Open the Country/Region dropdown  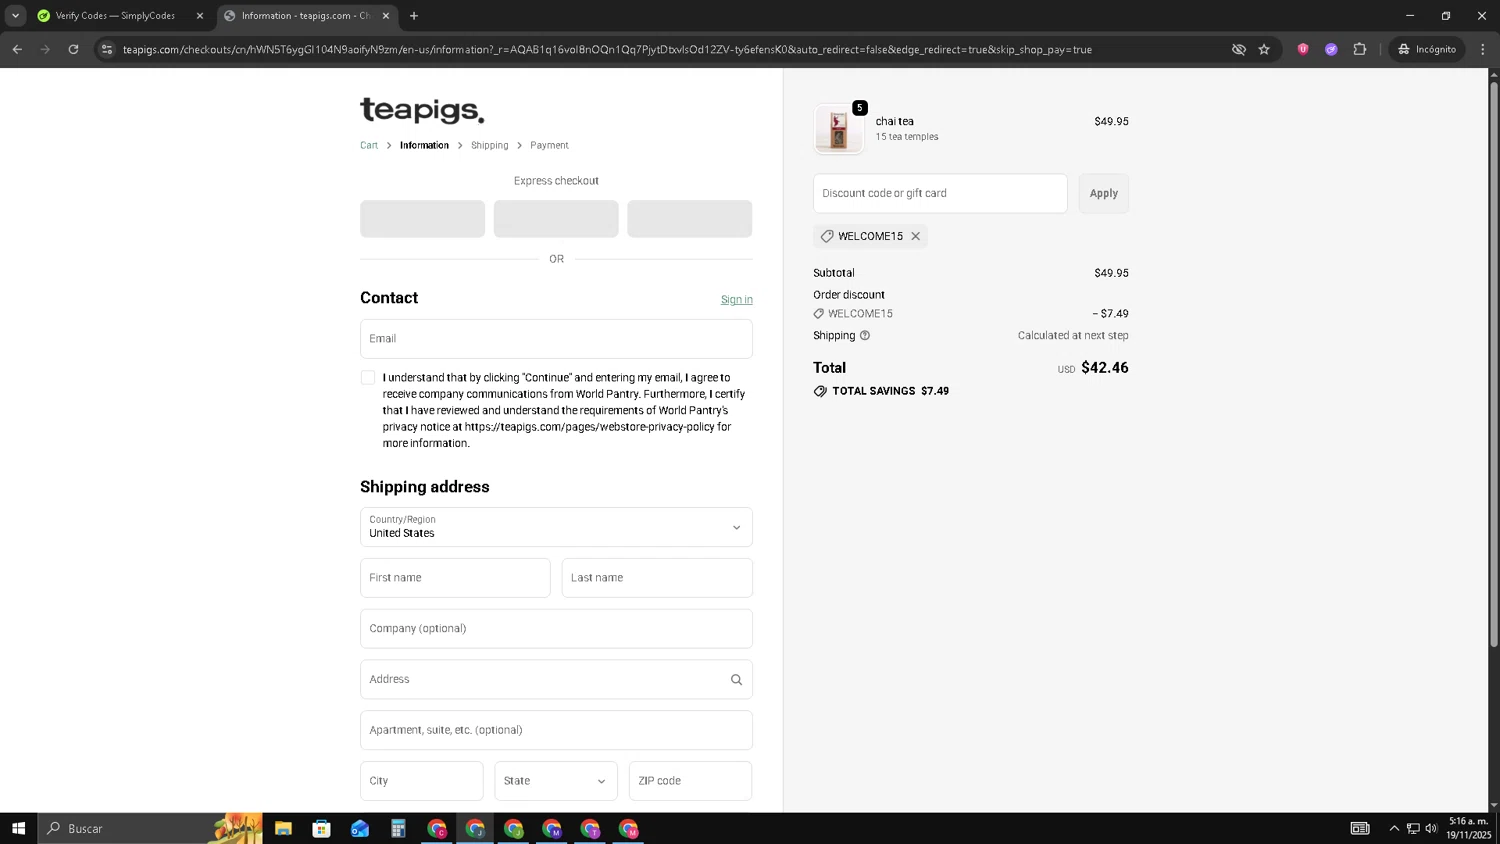click(x=556, y=527)
